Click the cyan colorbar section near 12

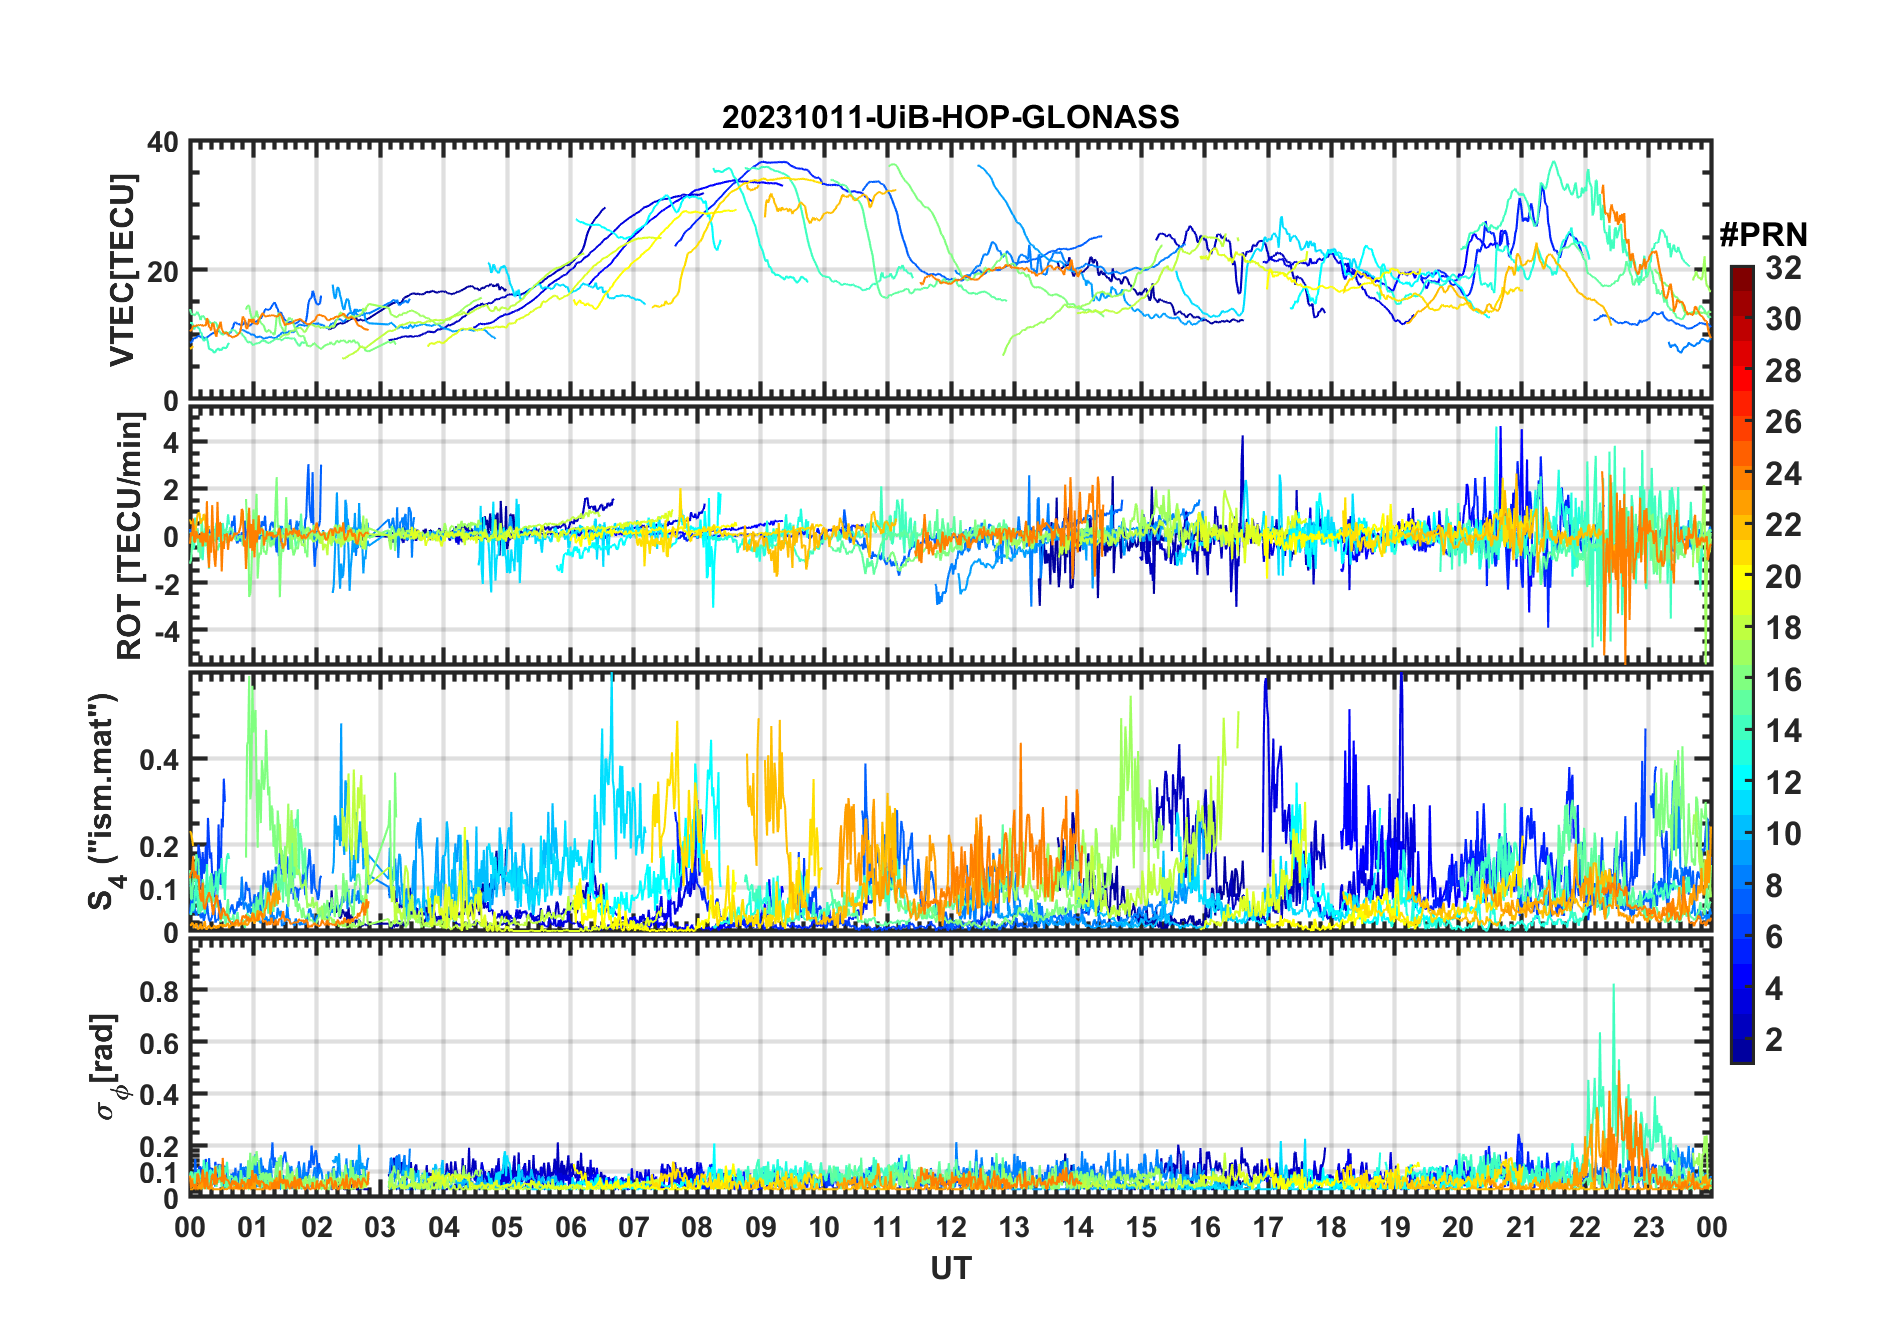pyautogui.click(x=1742, y=782)
